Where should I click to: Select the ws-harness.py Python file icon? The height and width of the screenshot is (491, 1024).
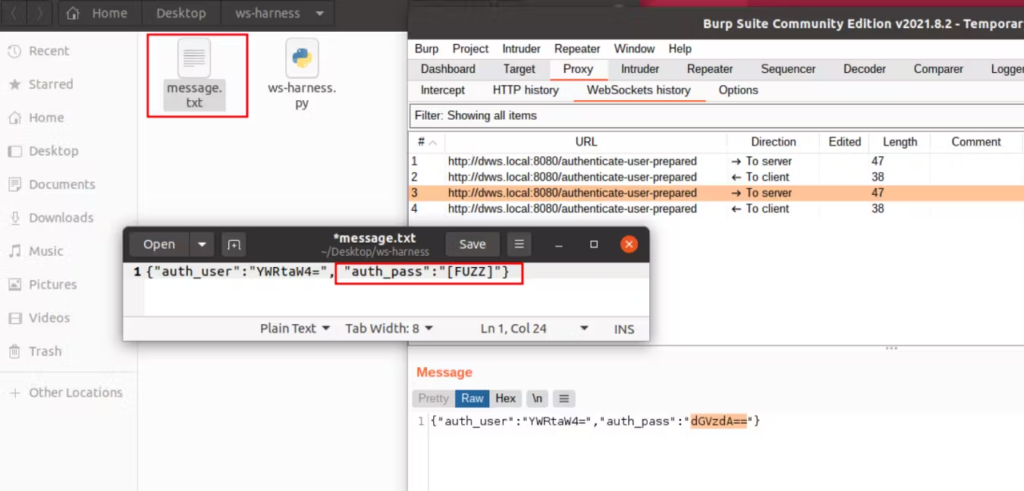coord(302,59)
